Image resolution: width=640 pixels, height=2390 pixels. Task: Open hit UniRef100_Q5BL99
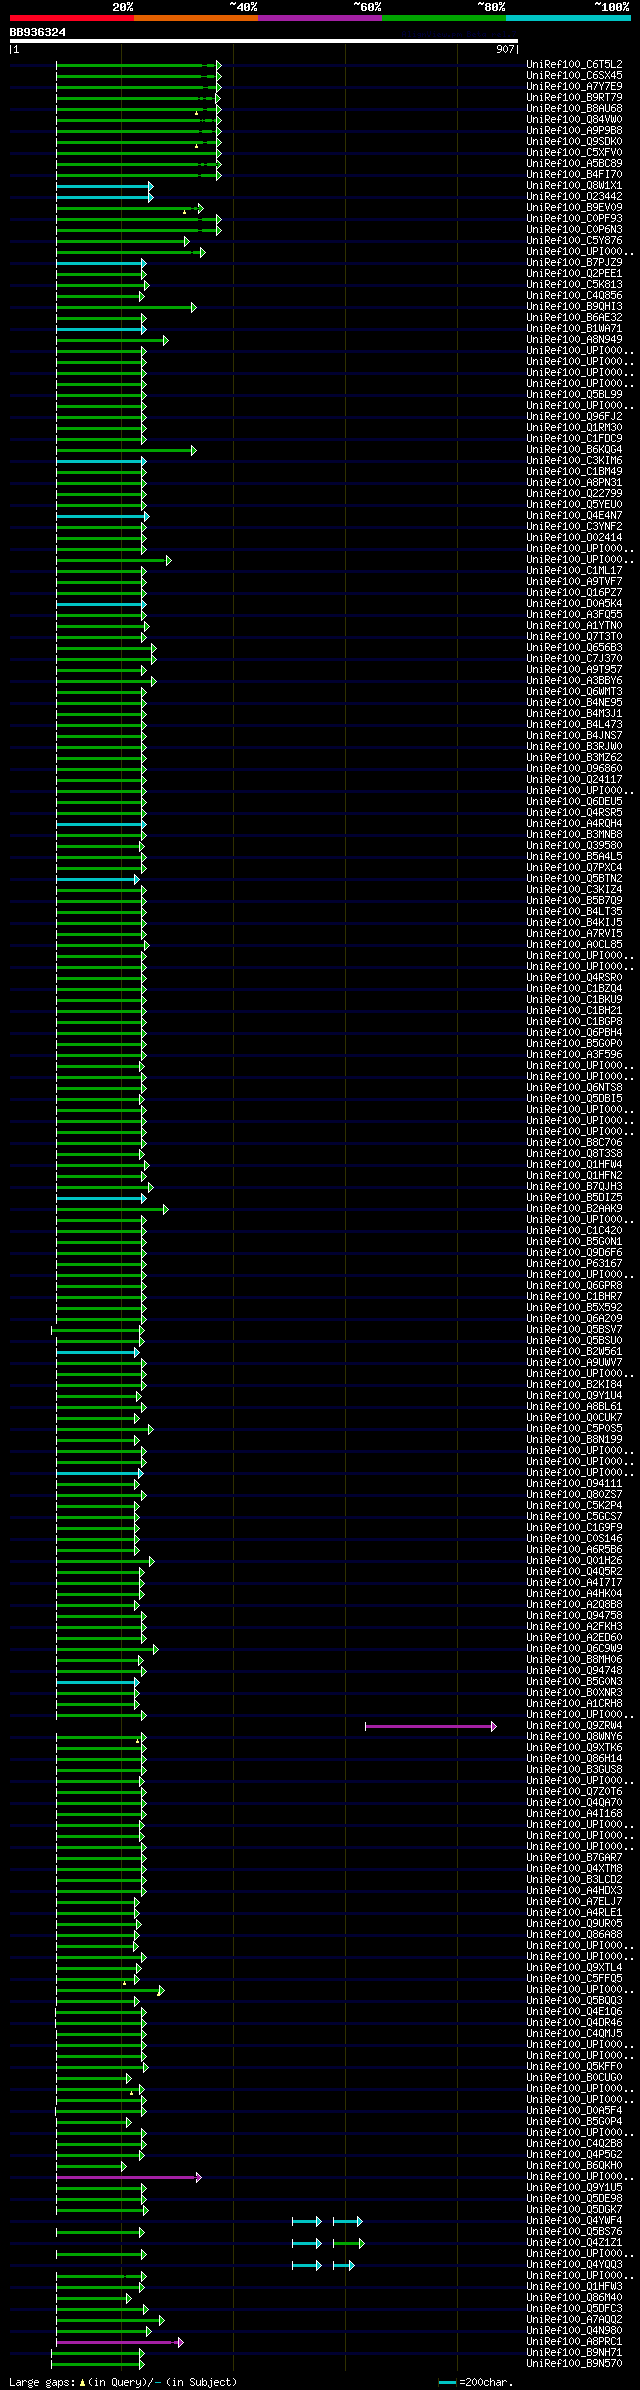click(x=574, y=394)
